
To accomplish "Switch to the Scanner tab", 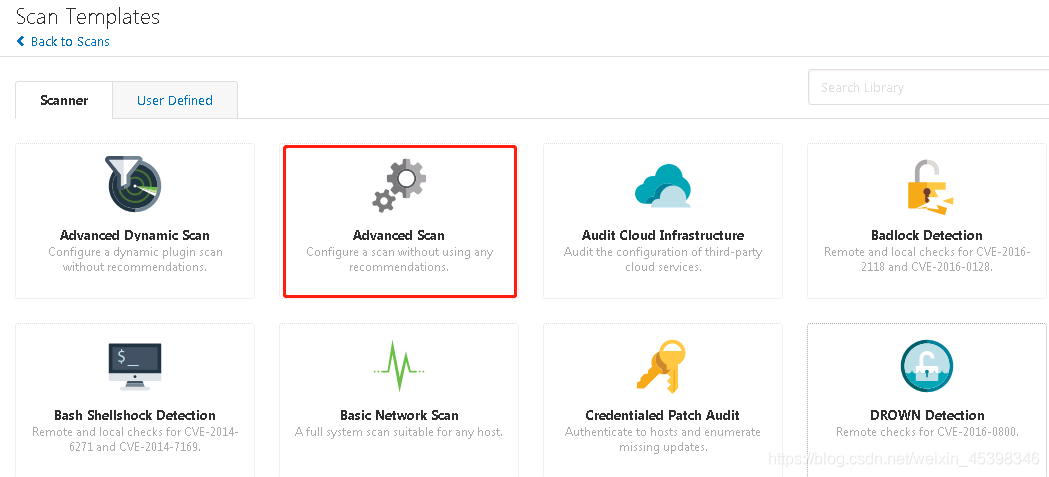I will (64, 100).
